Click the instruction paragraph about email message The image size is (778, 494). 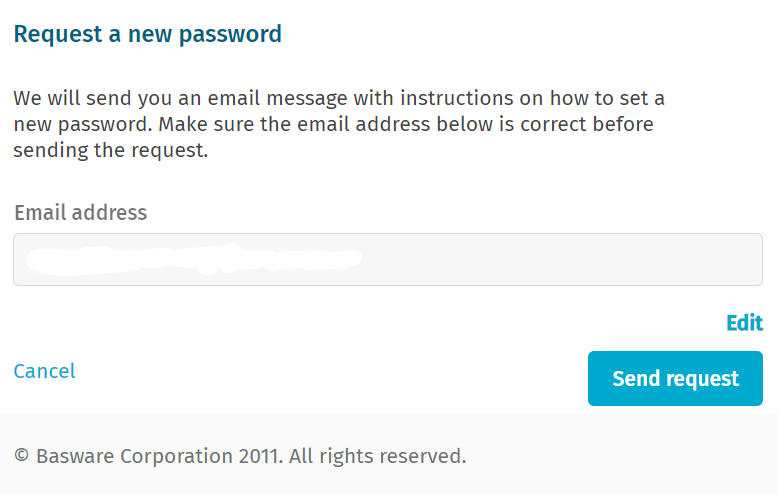(338, 125)
